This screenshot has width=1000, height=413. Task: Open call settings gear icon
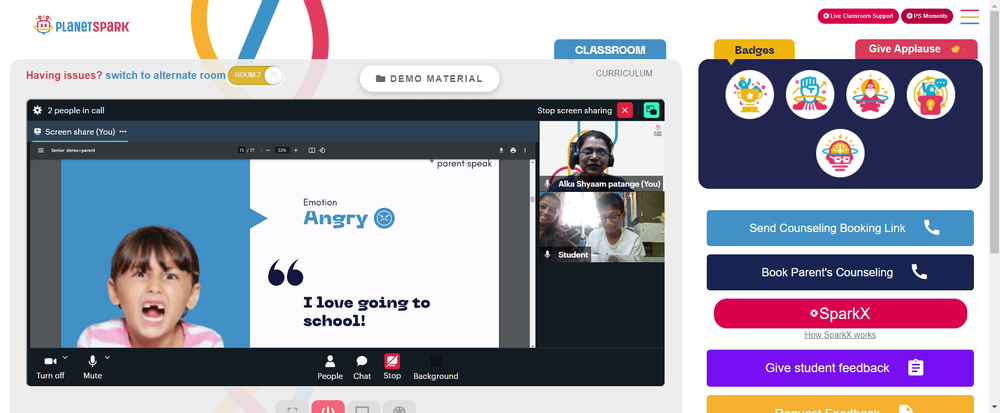coord(38,110)
